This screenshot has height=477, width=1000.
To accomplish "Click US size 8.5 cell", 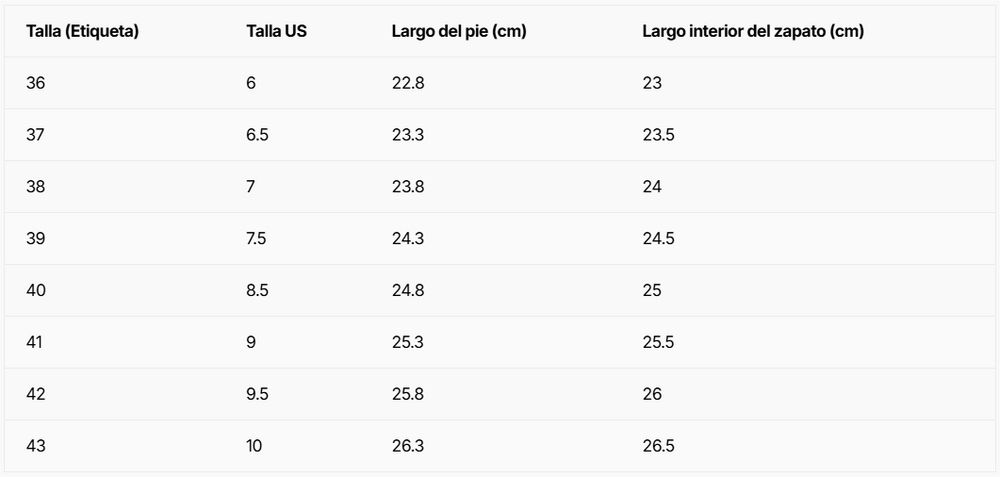I will coord(257,290).
